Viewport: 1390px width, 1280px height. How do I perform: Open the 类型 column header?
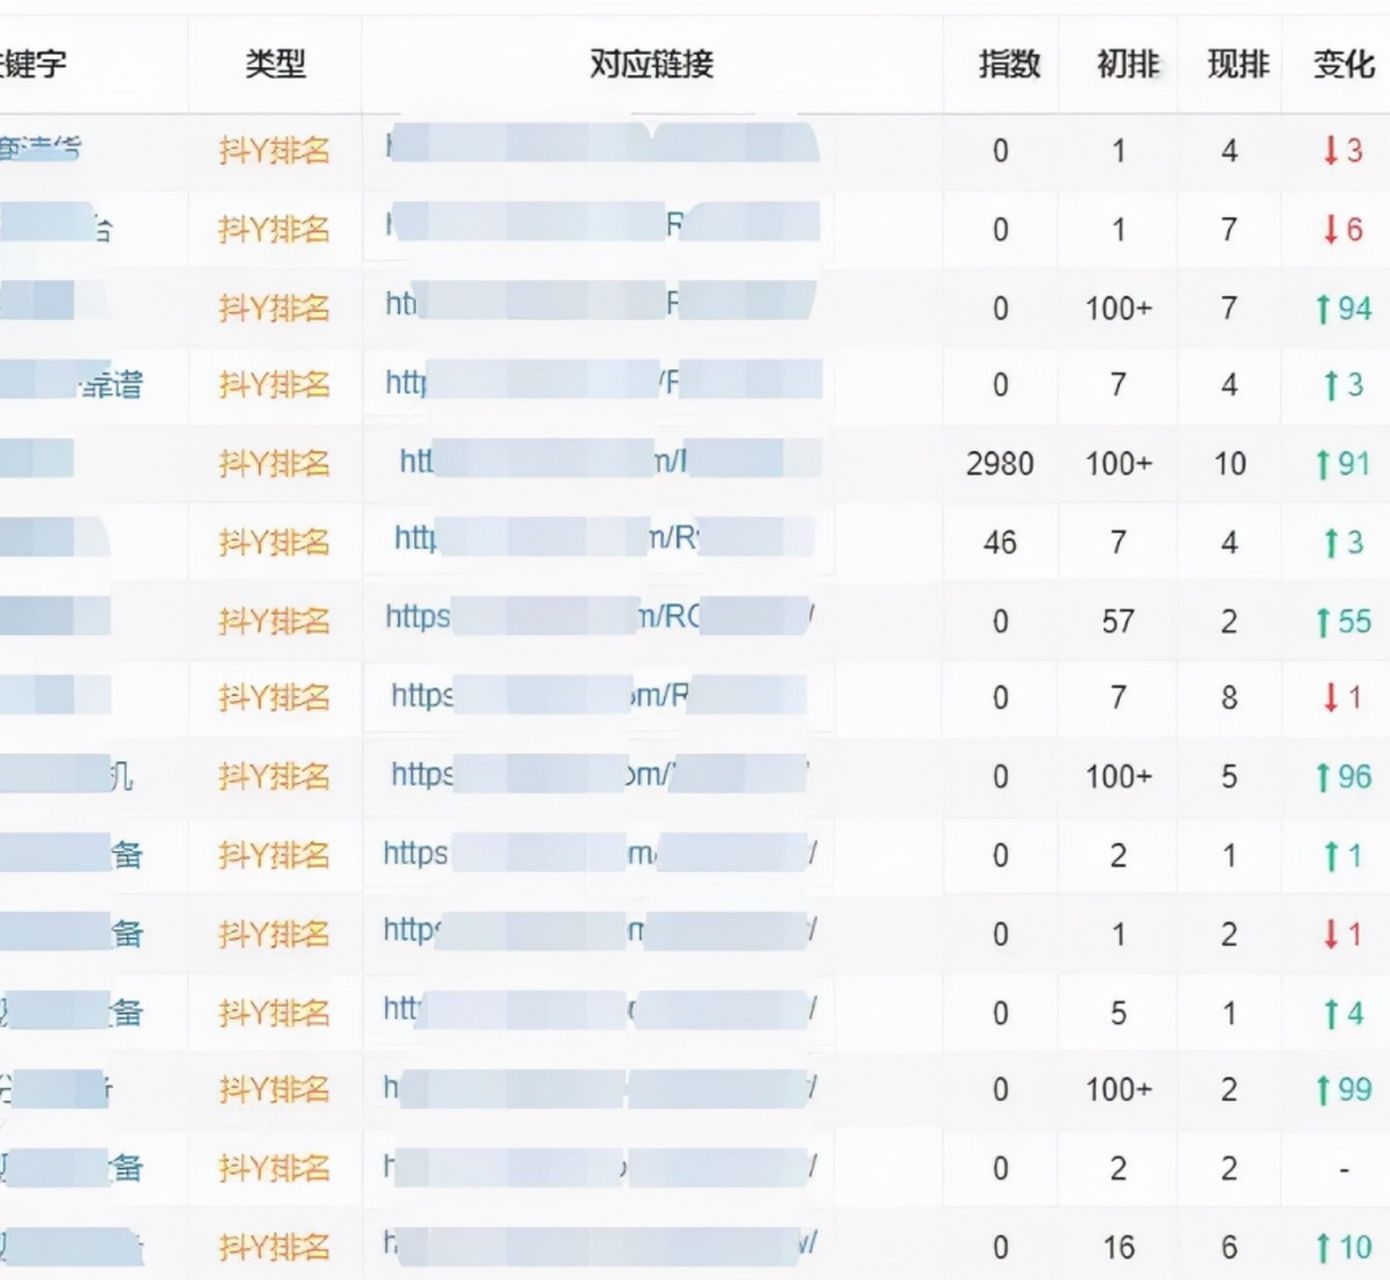click(273, 64)
